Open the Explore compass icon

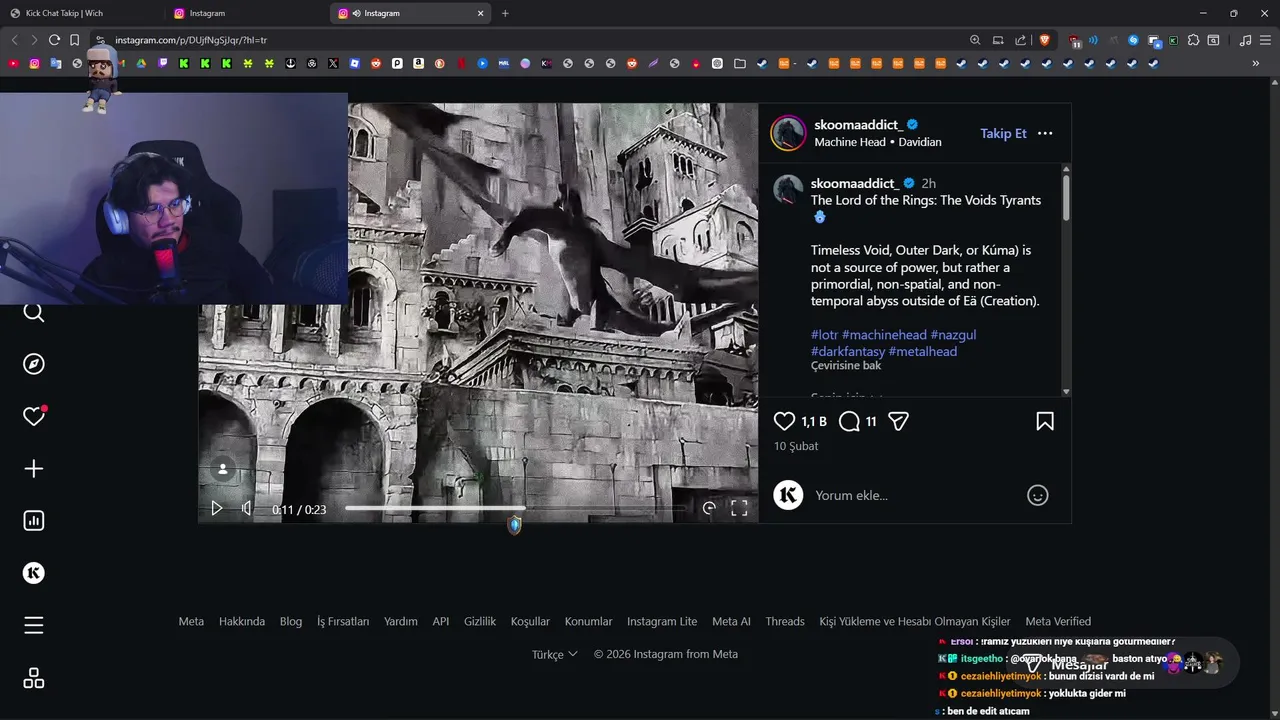34,364
